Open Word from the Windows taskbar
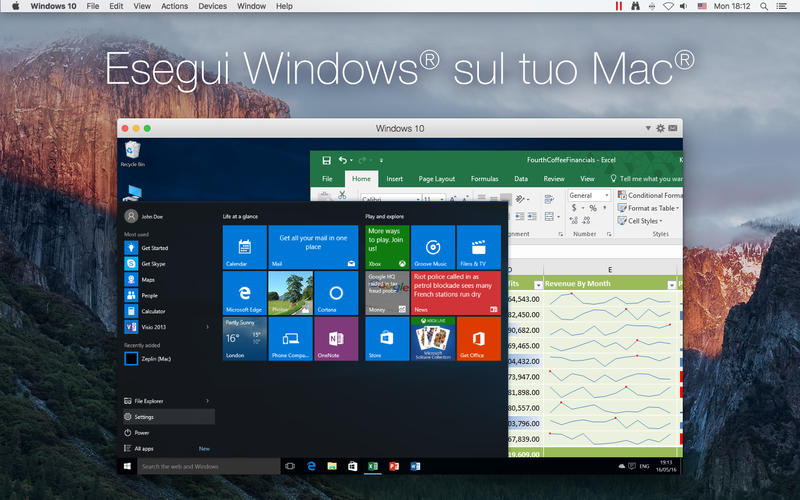Screen dimensions: 800x500 [415, 466]
